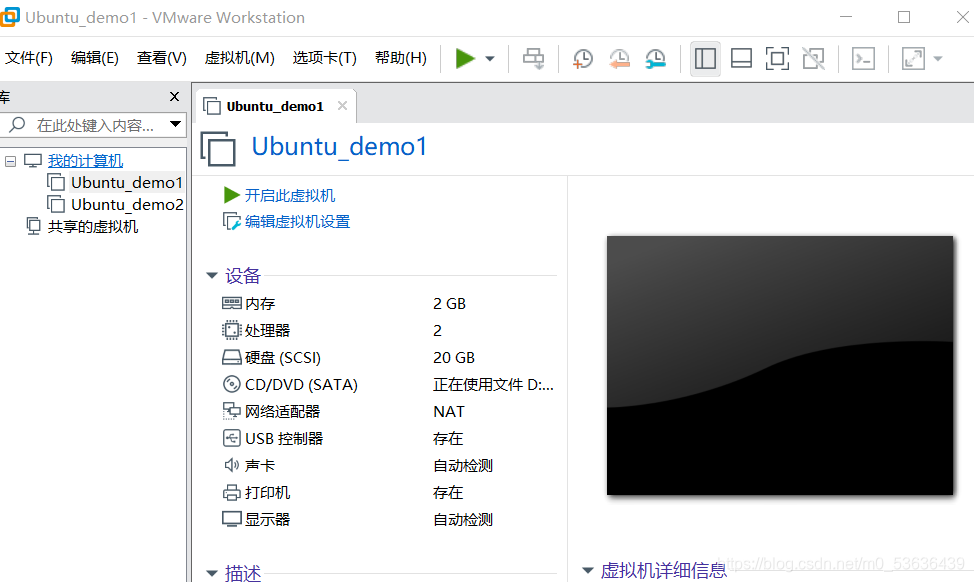This screenshot has width=974, height=582.
Task: Click the NAT 网络适配器 device icon
Action: [x=232, y=411]
